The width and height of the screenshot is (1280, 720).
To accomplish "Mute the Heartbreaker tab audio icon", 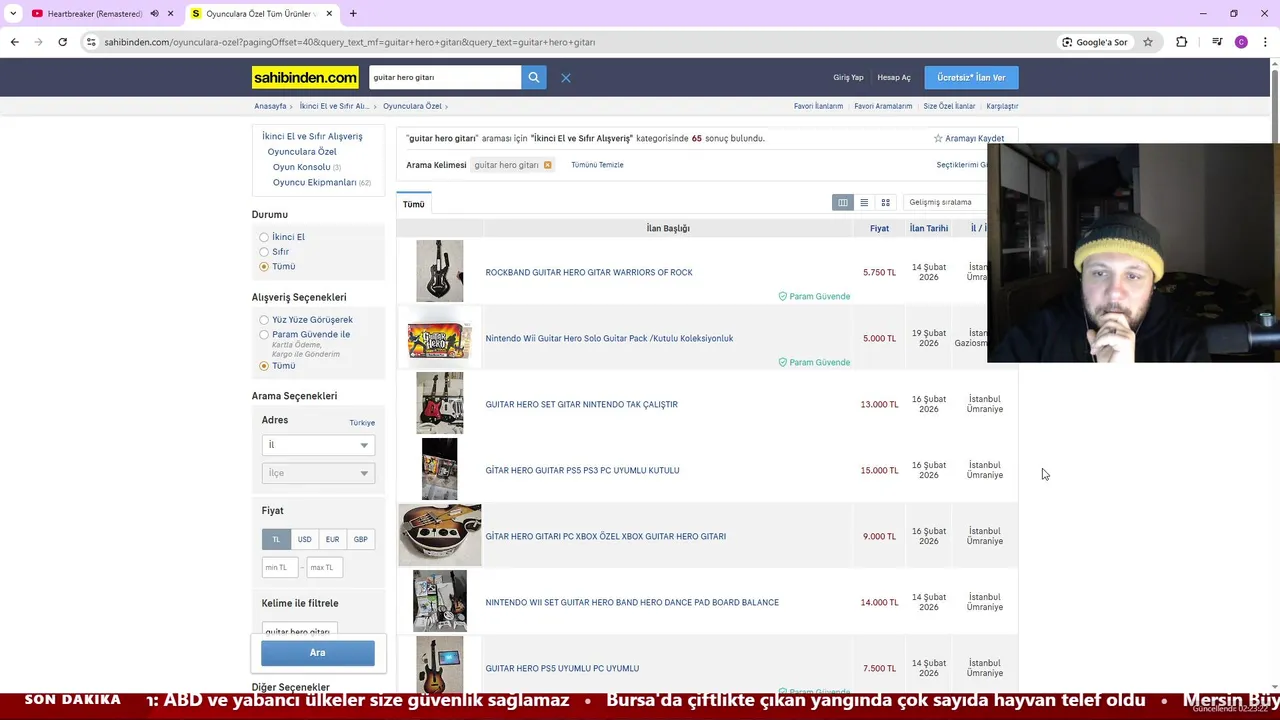I will pos(154,14).
